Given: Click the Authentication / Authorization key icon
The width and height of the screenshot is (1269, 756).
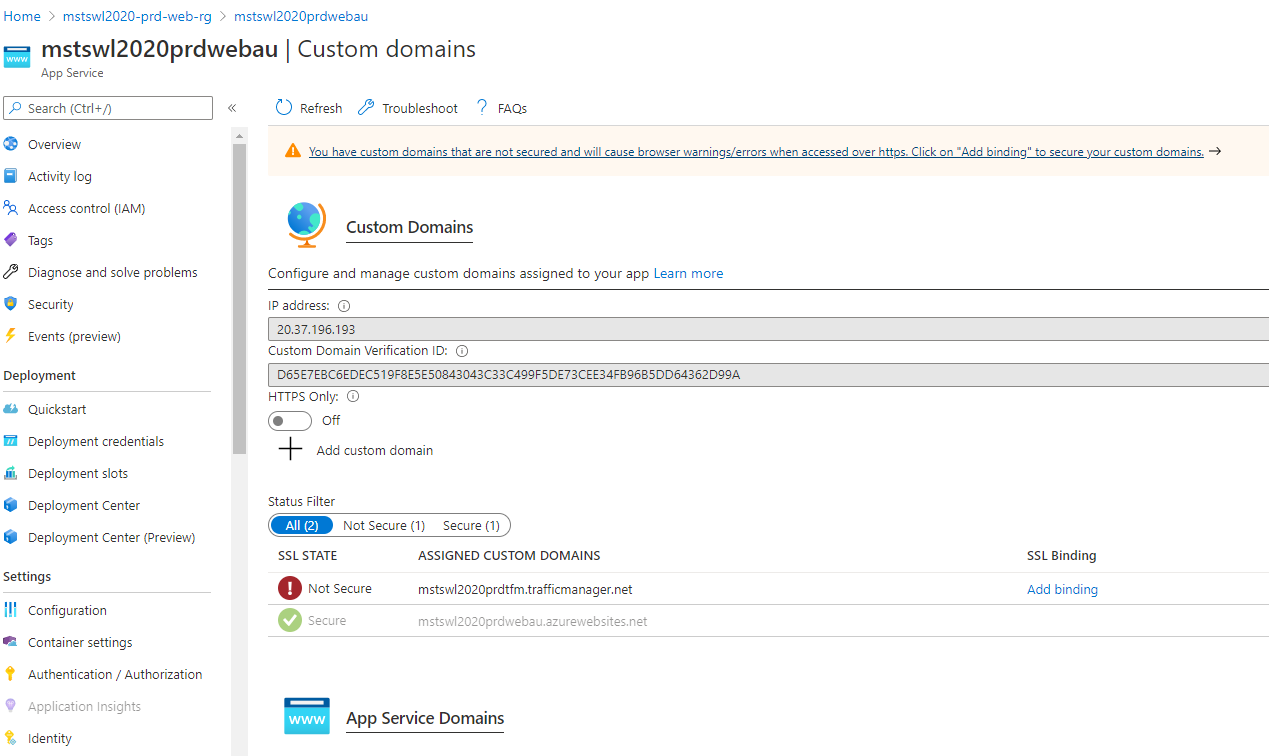Looking at the screenshot, I should tap(11, 674).
